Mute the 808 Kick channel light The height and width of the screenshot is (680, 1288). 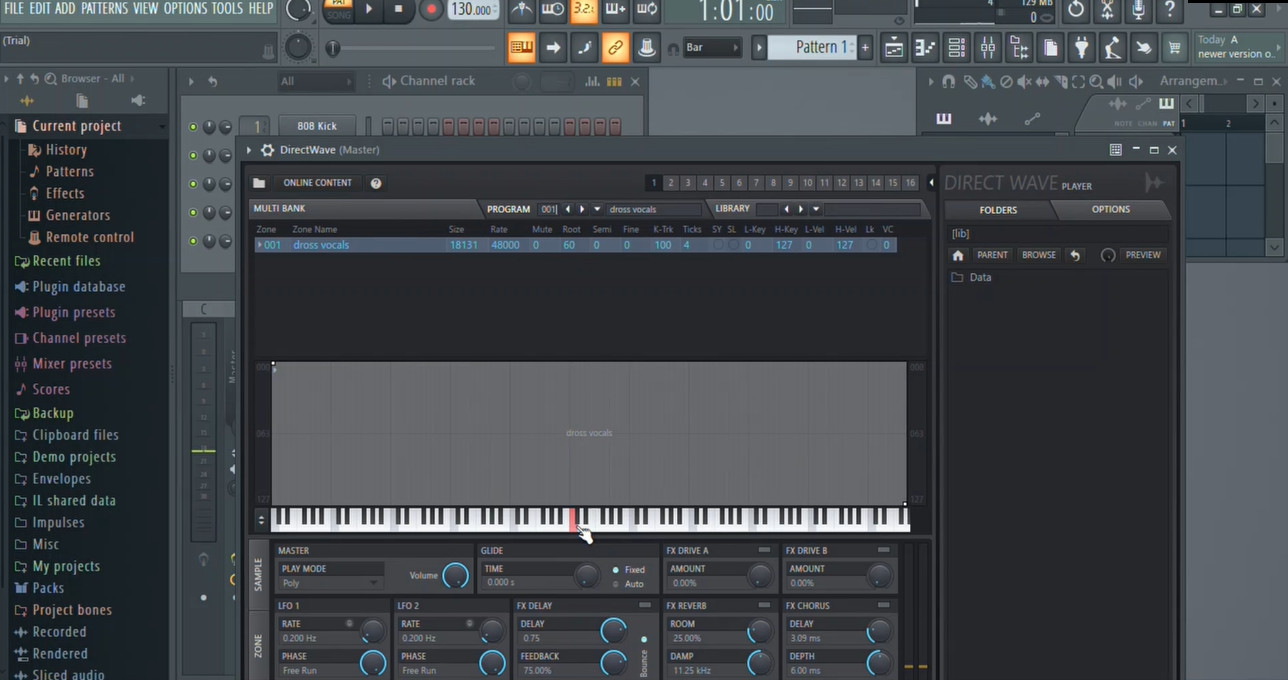point(192,125)
